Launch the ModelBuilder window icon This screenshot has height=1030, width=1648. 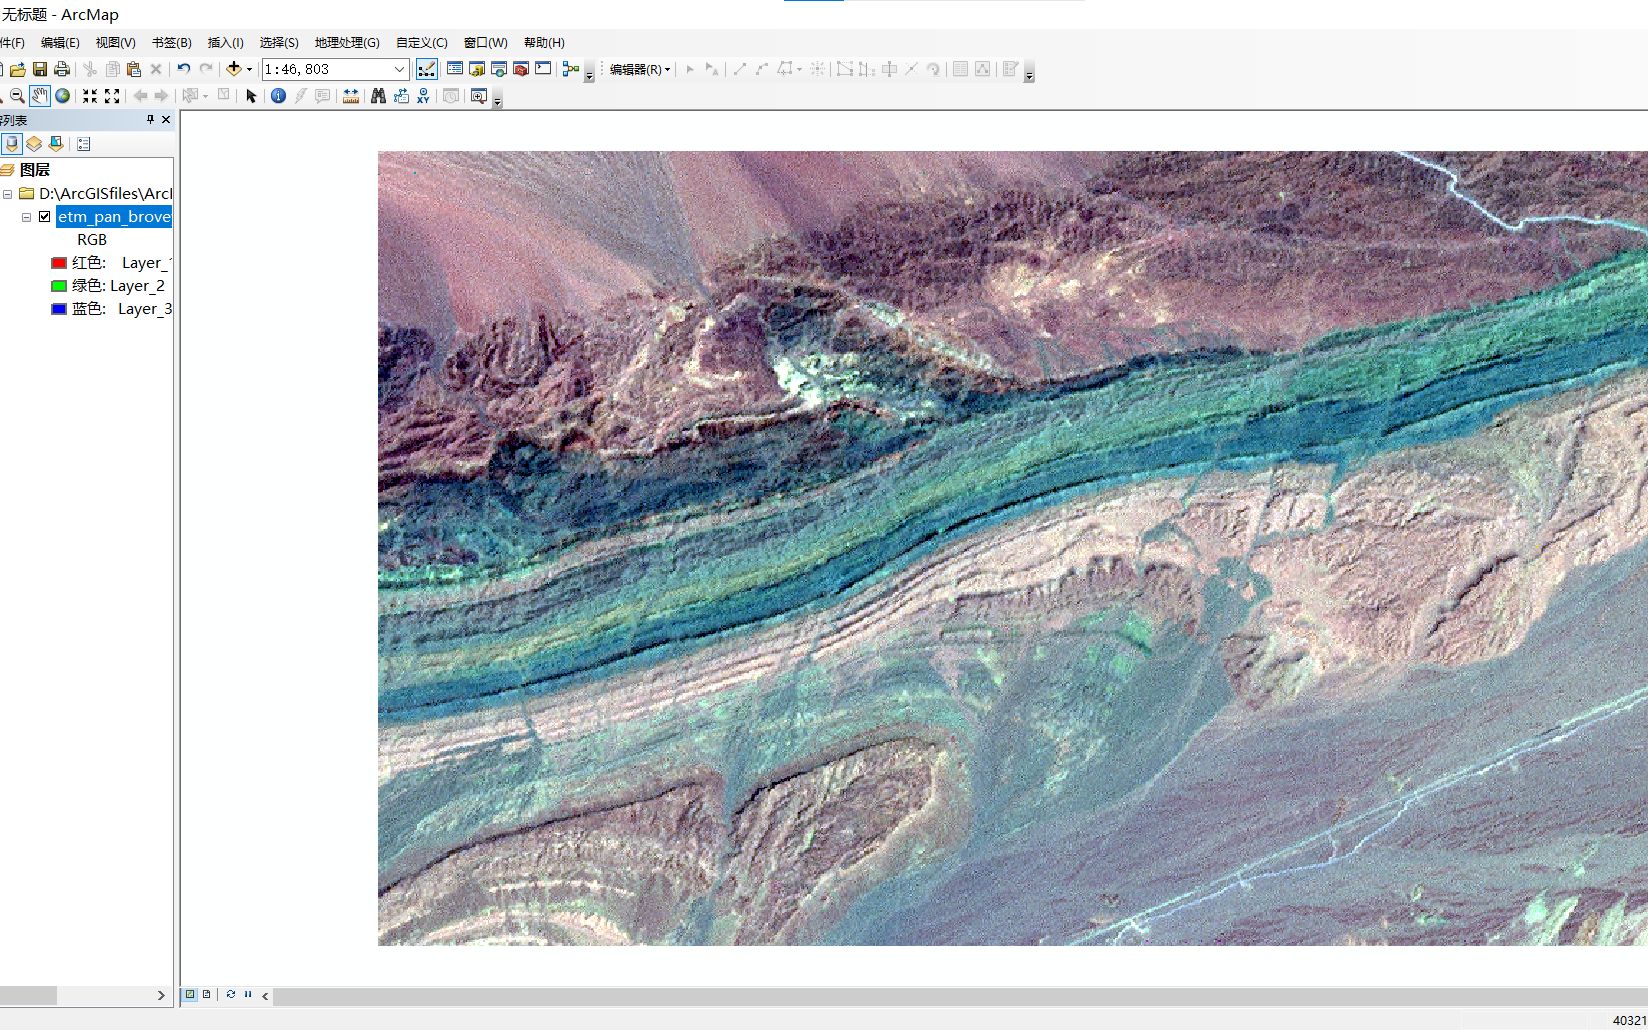[571, 69]
